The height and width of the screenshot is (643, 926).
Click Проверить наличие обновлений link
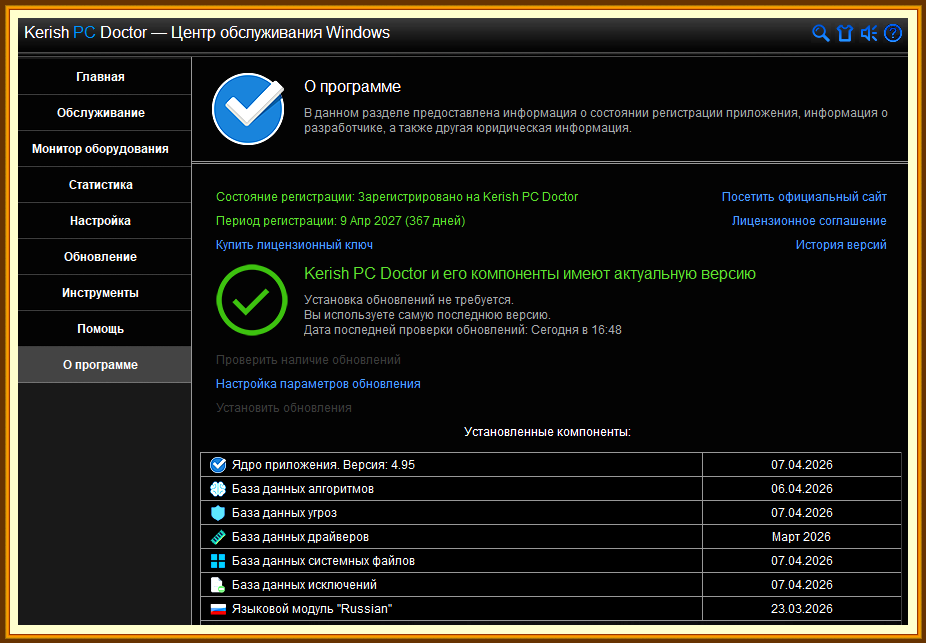click(x=308, y=360)
